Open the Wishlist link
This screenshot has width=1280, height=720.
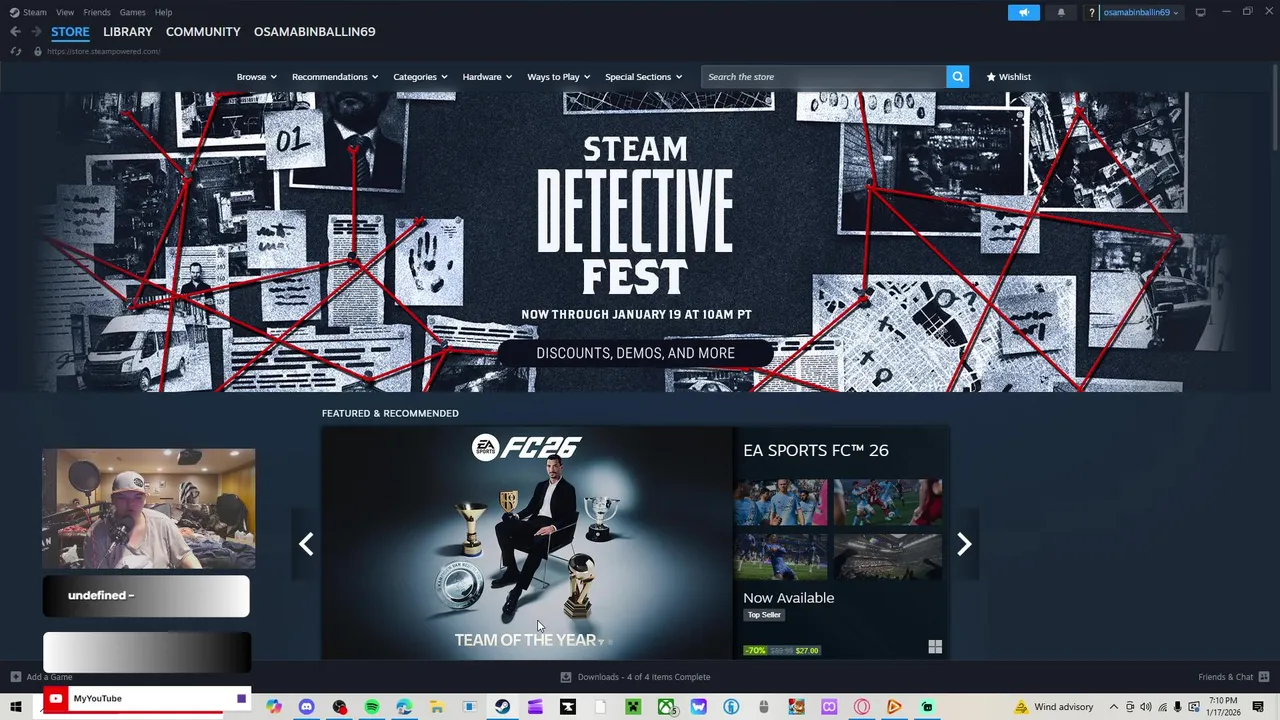click(1008, 77)
